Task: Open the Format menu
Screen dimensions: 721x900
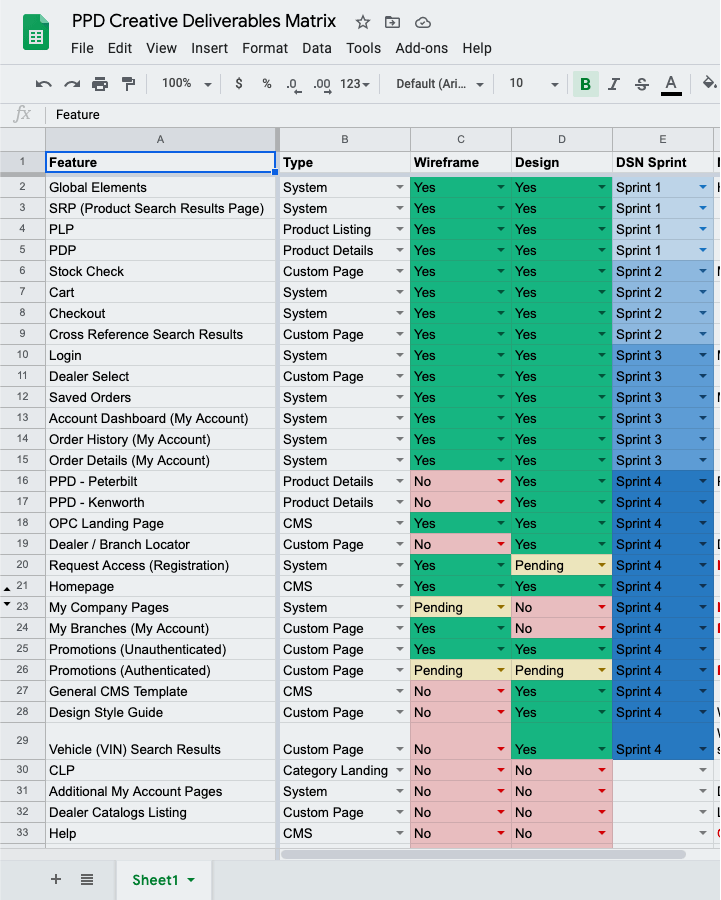Action: (x=265, y=48)
